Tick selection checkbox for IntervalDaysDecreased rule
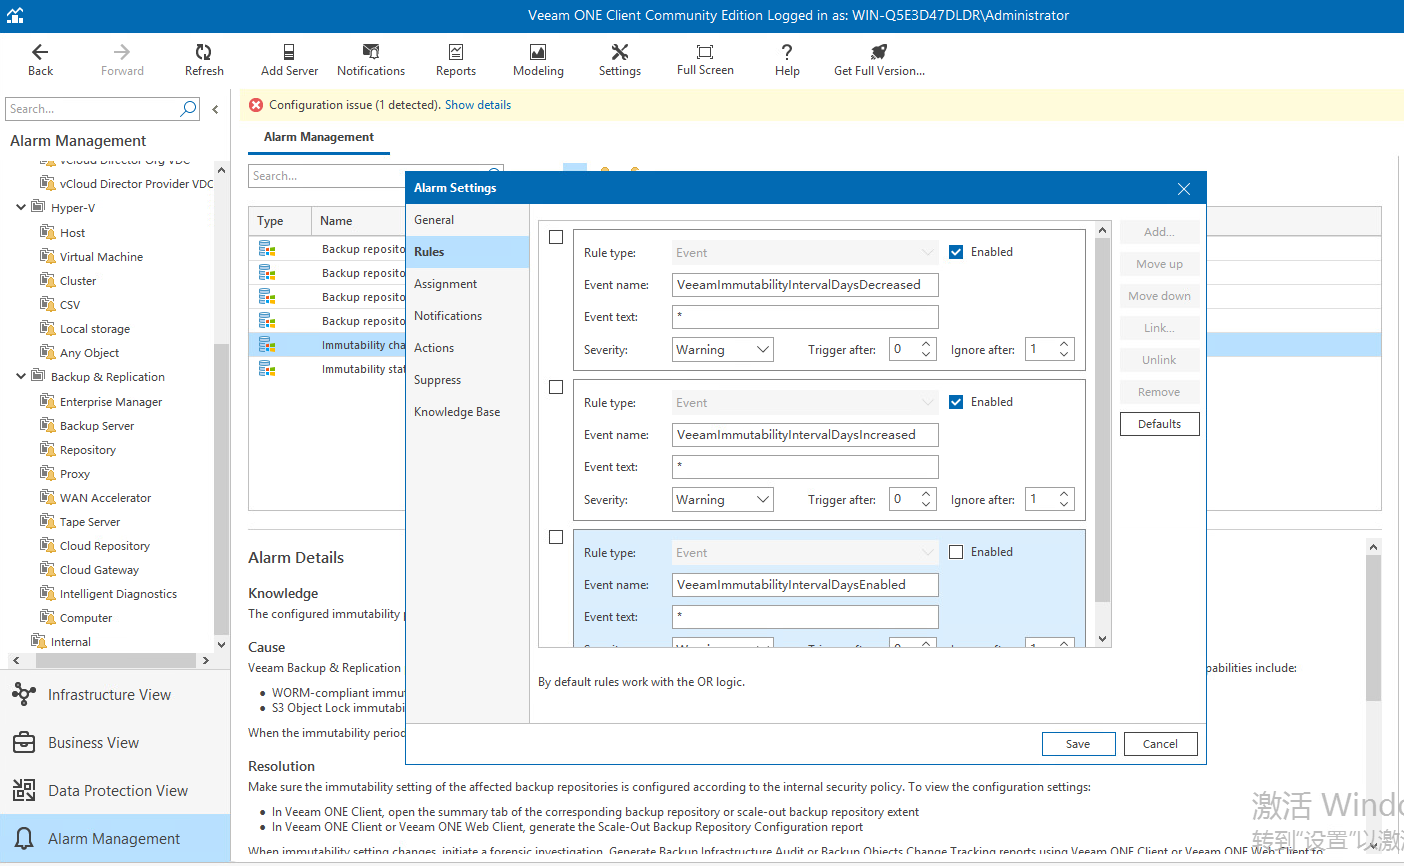This screenshot has width=1404, height=866. pyautogui.click(x=556, y=237)
